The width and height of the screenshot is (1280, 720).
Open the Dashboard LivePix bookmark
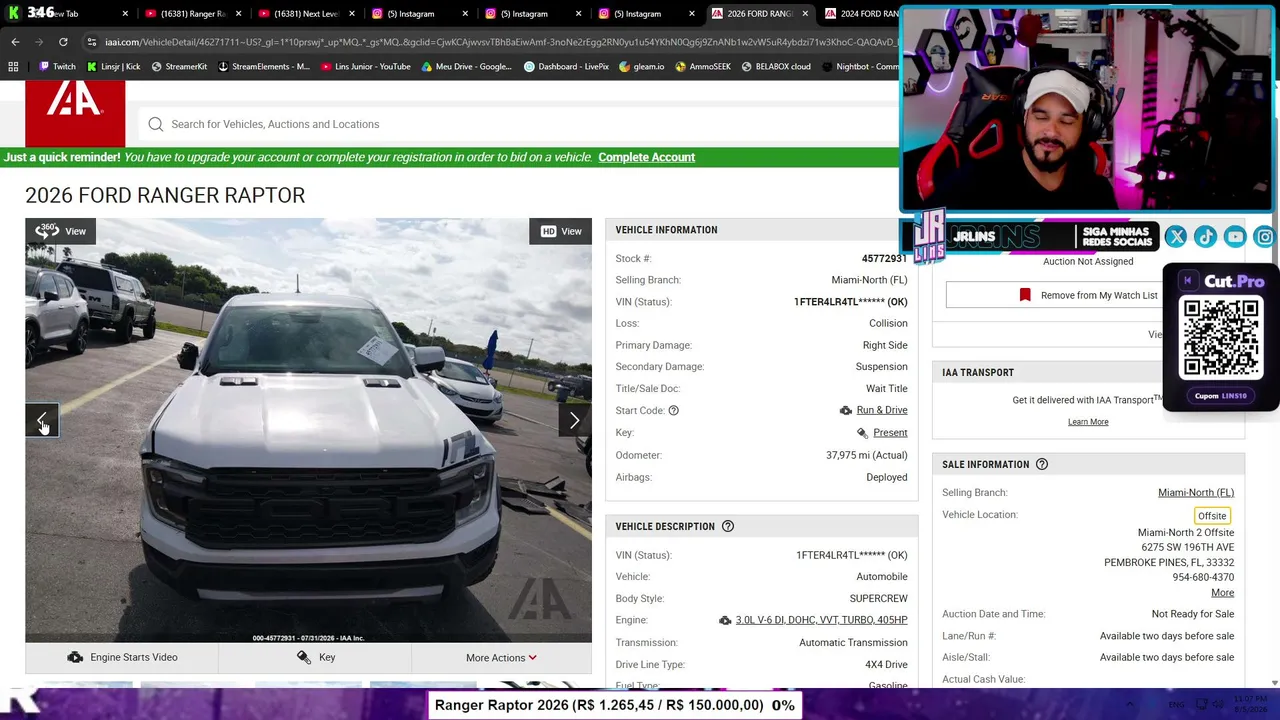click(566, 67)
